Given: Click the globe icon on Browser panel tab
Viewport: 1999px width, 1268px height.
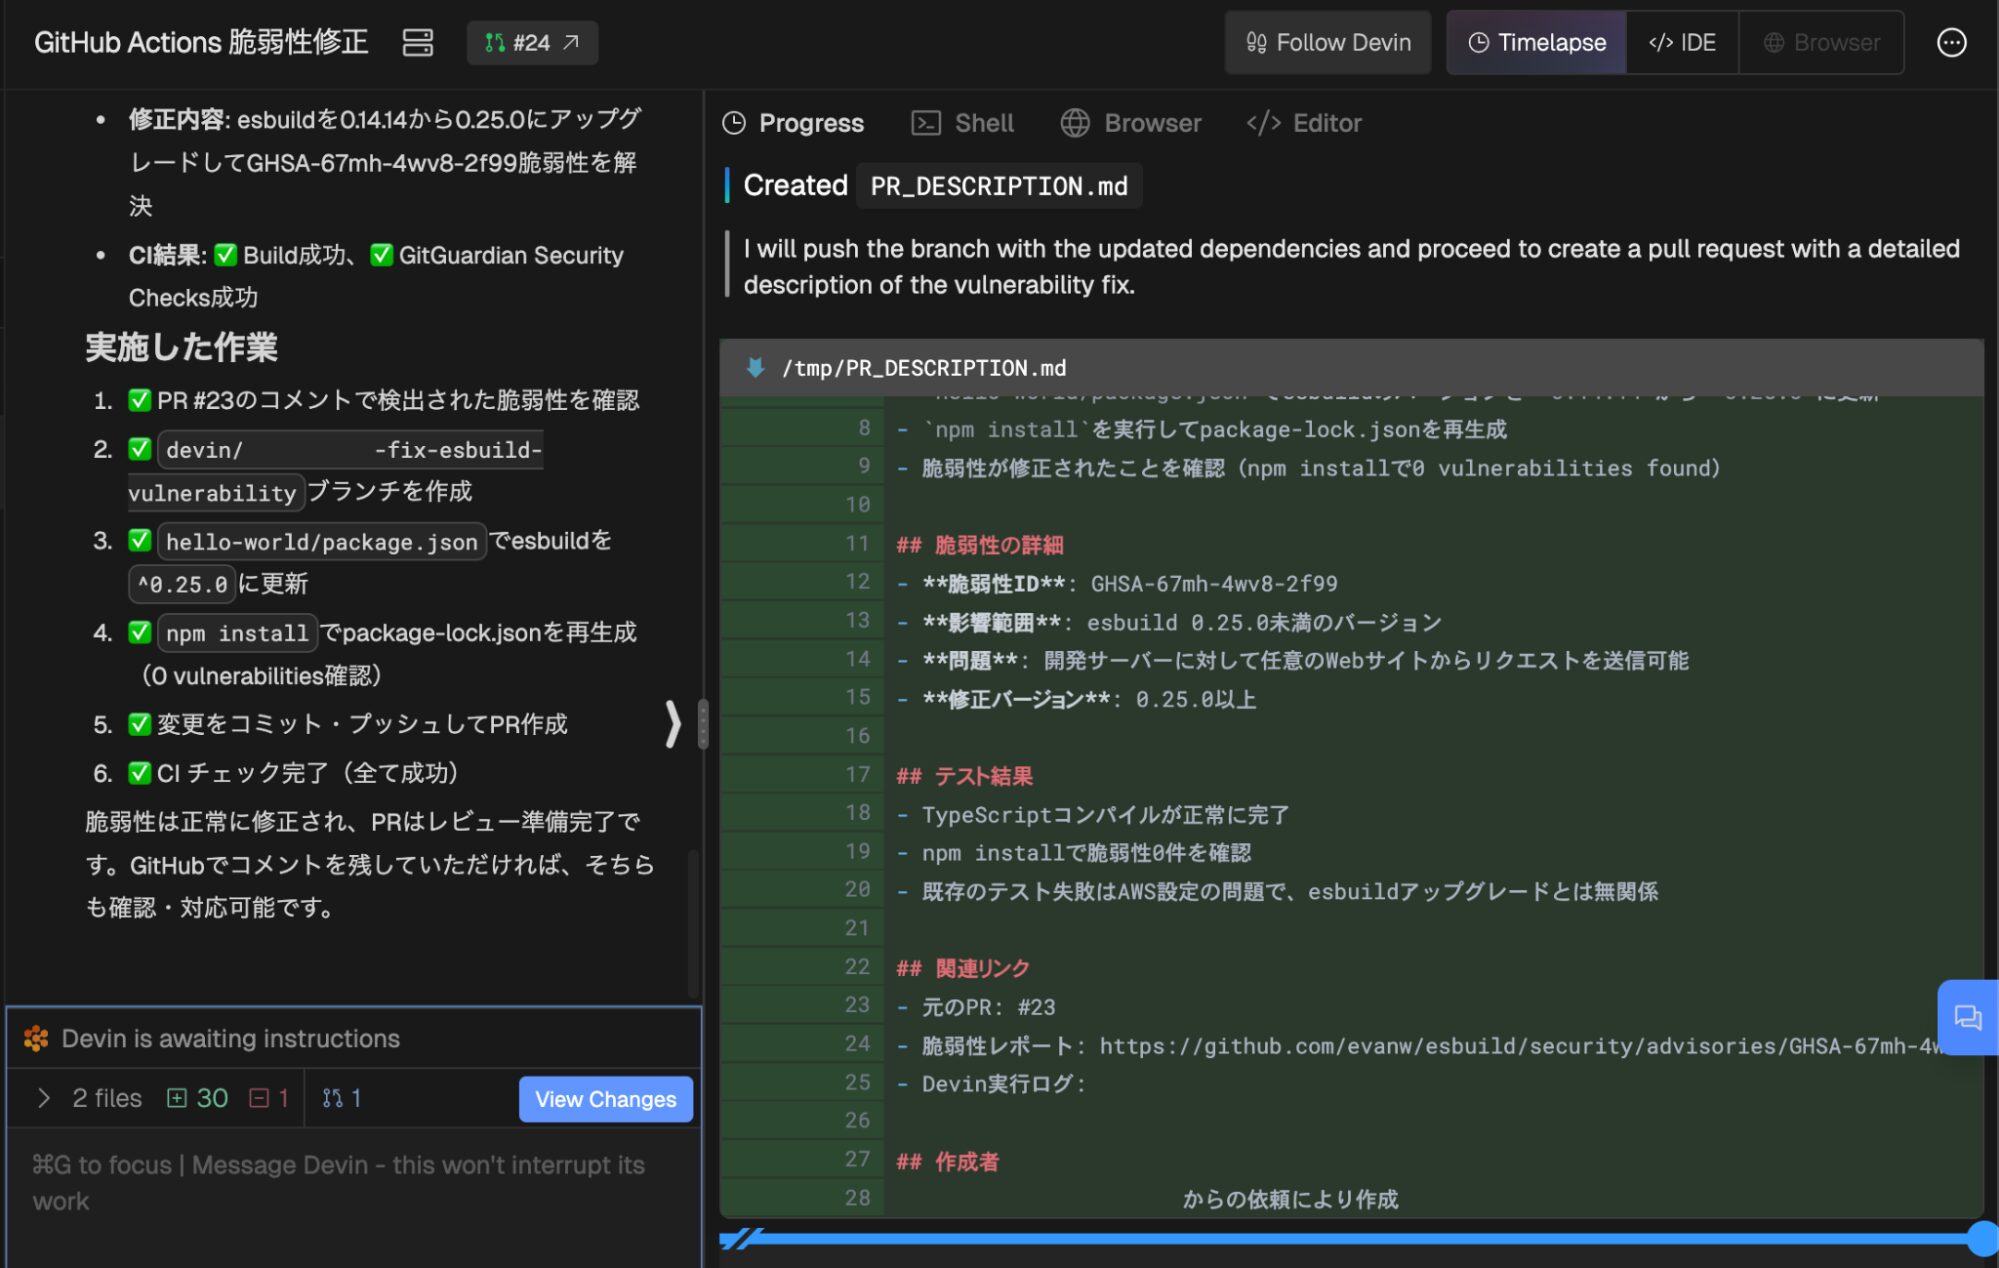Looking at the screenshot, I should pos(1075,123).
